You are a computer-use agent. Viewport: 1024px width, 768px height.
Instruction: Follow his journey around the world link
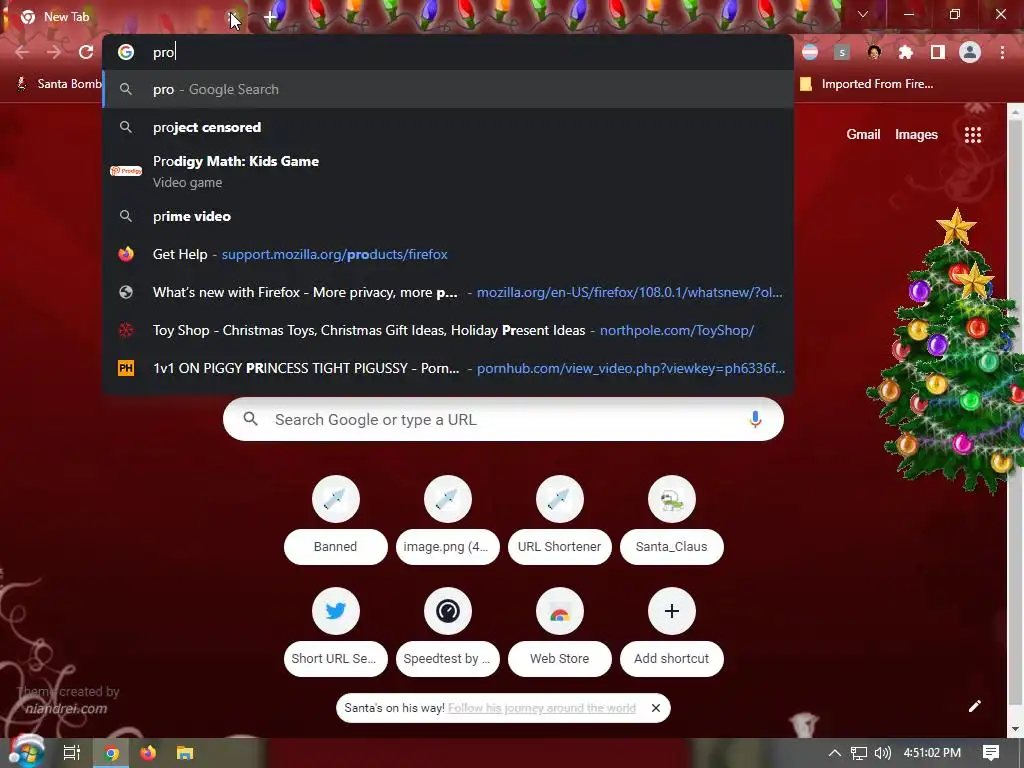[541, 708]
